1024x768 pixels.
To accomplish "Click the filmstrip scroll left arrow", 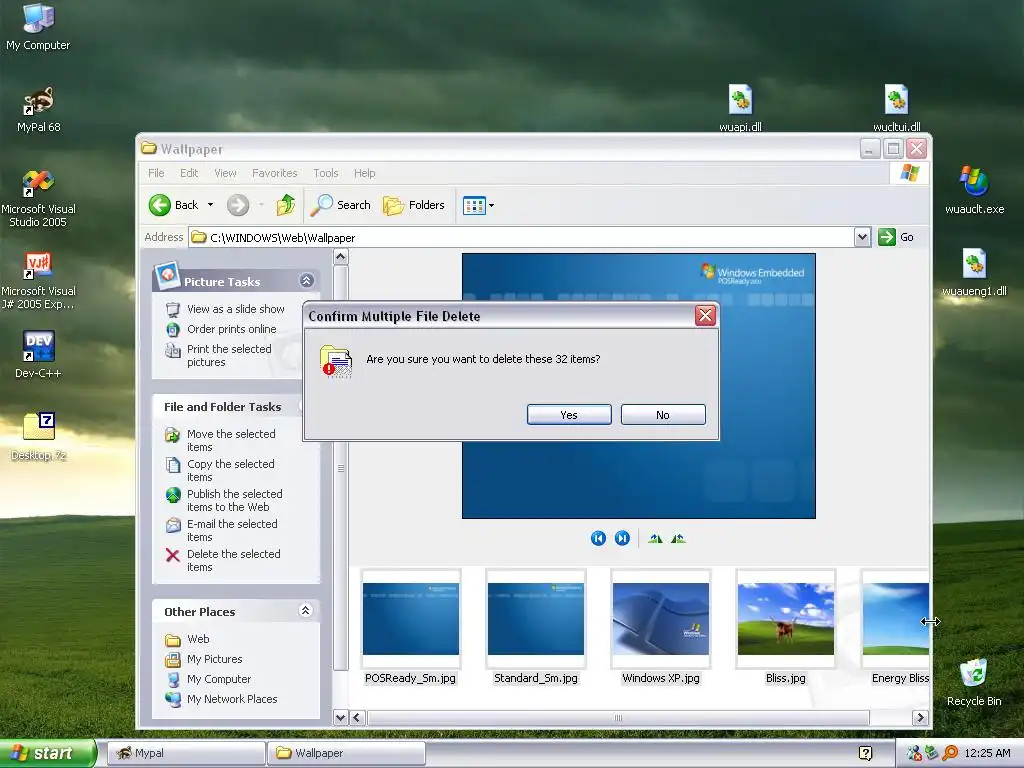I will pos(357,718).
